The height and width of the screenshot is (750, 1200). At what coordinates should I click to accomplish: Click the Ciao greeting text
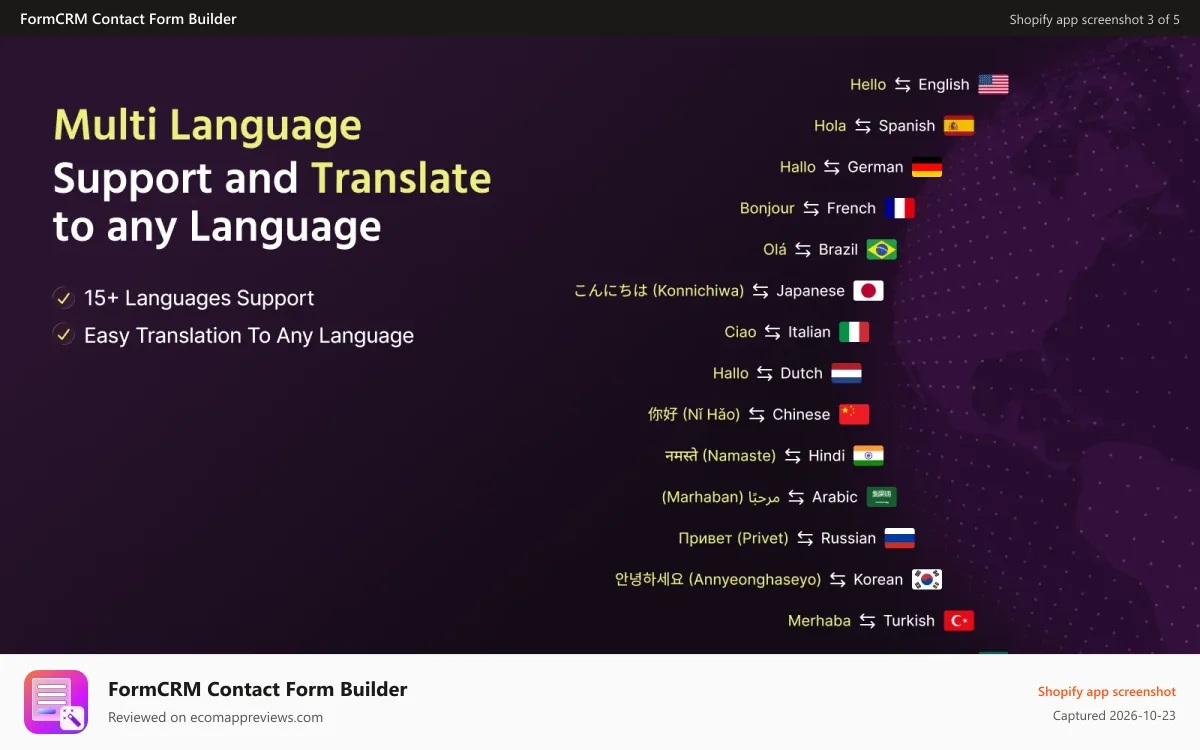click(x=741, y=332)
